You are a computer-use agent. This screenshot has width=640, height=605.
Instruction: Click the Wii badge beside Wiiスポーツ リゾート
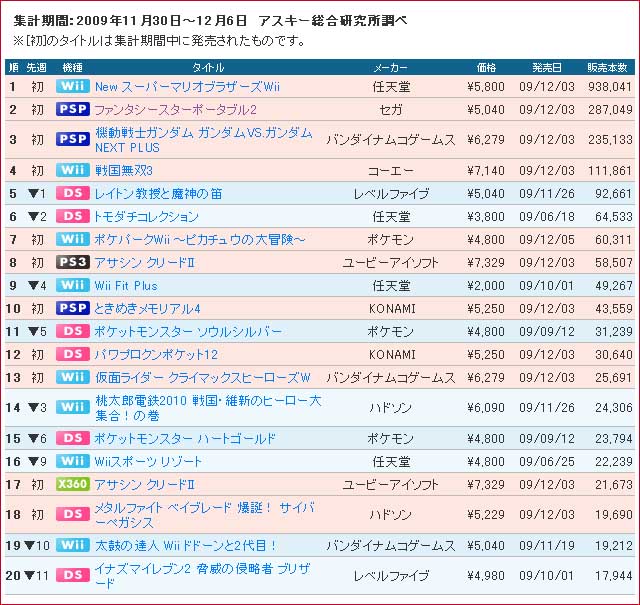(73, 461)
